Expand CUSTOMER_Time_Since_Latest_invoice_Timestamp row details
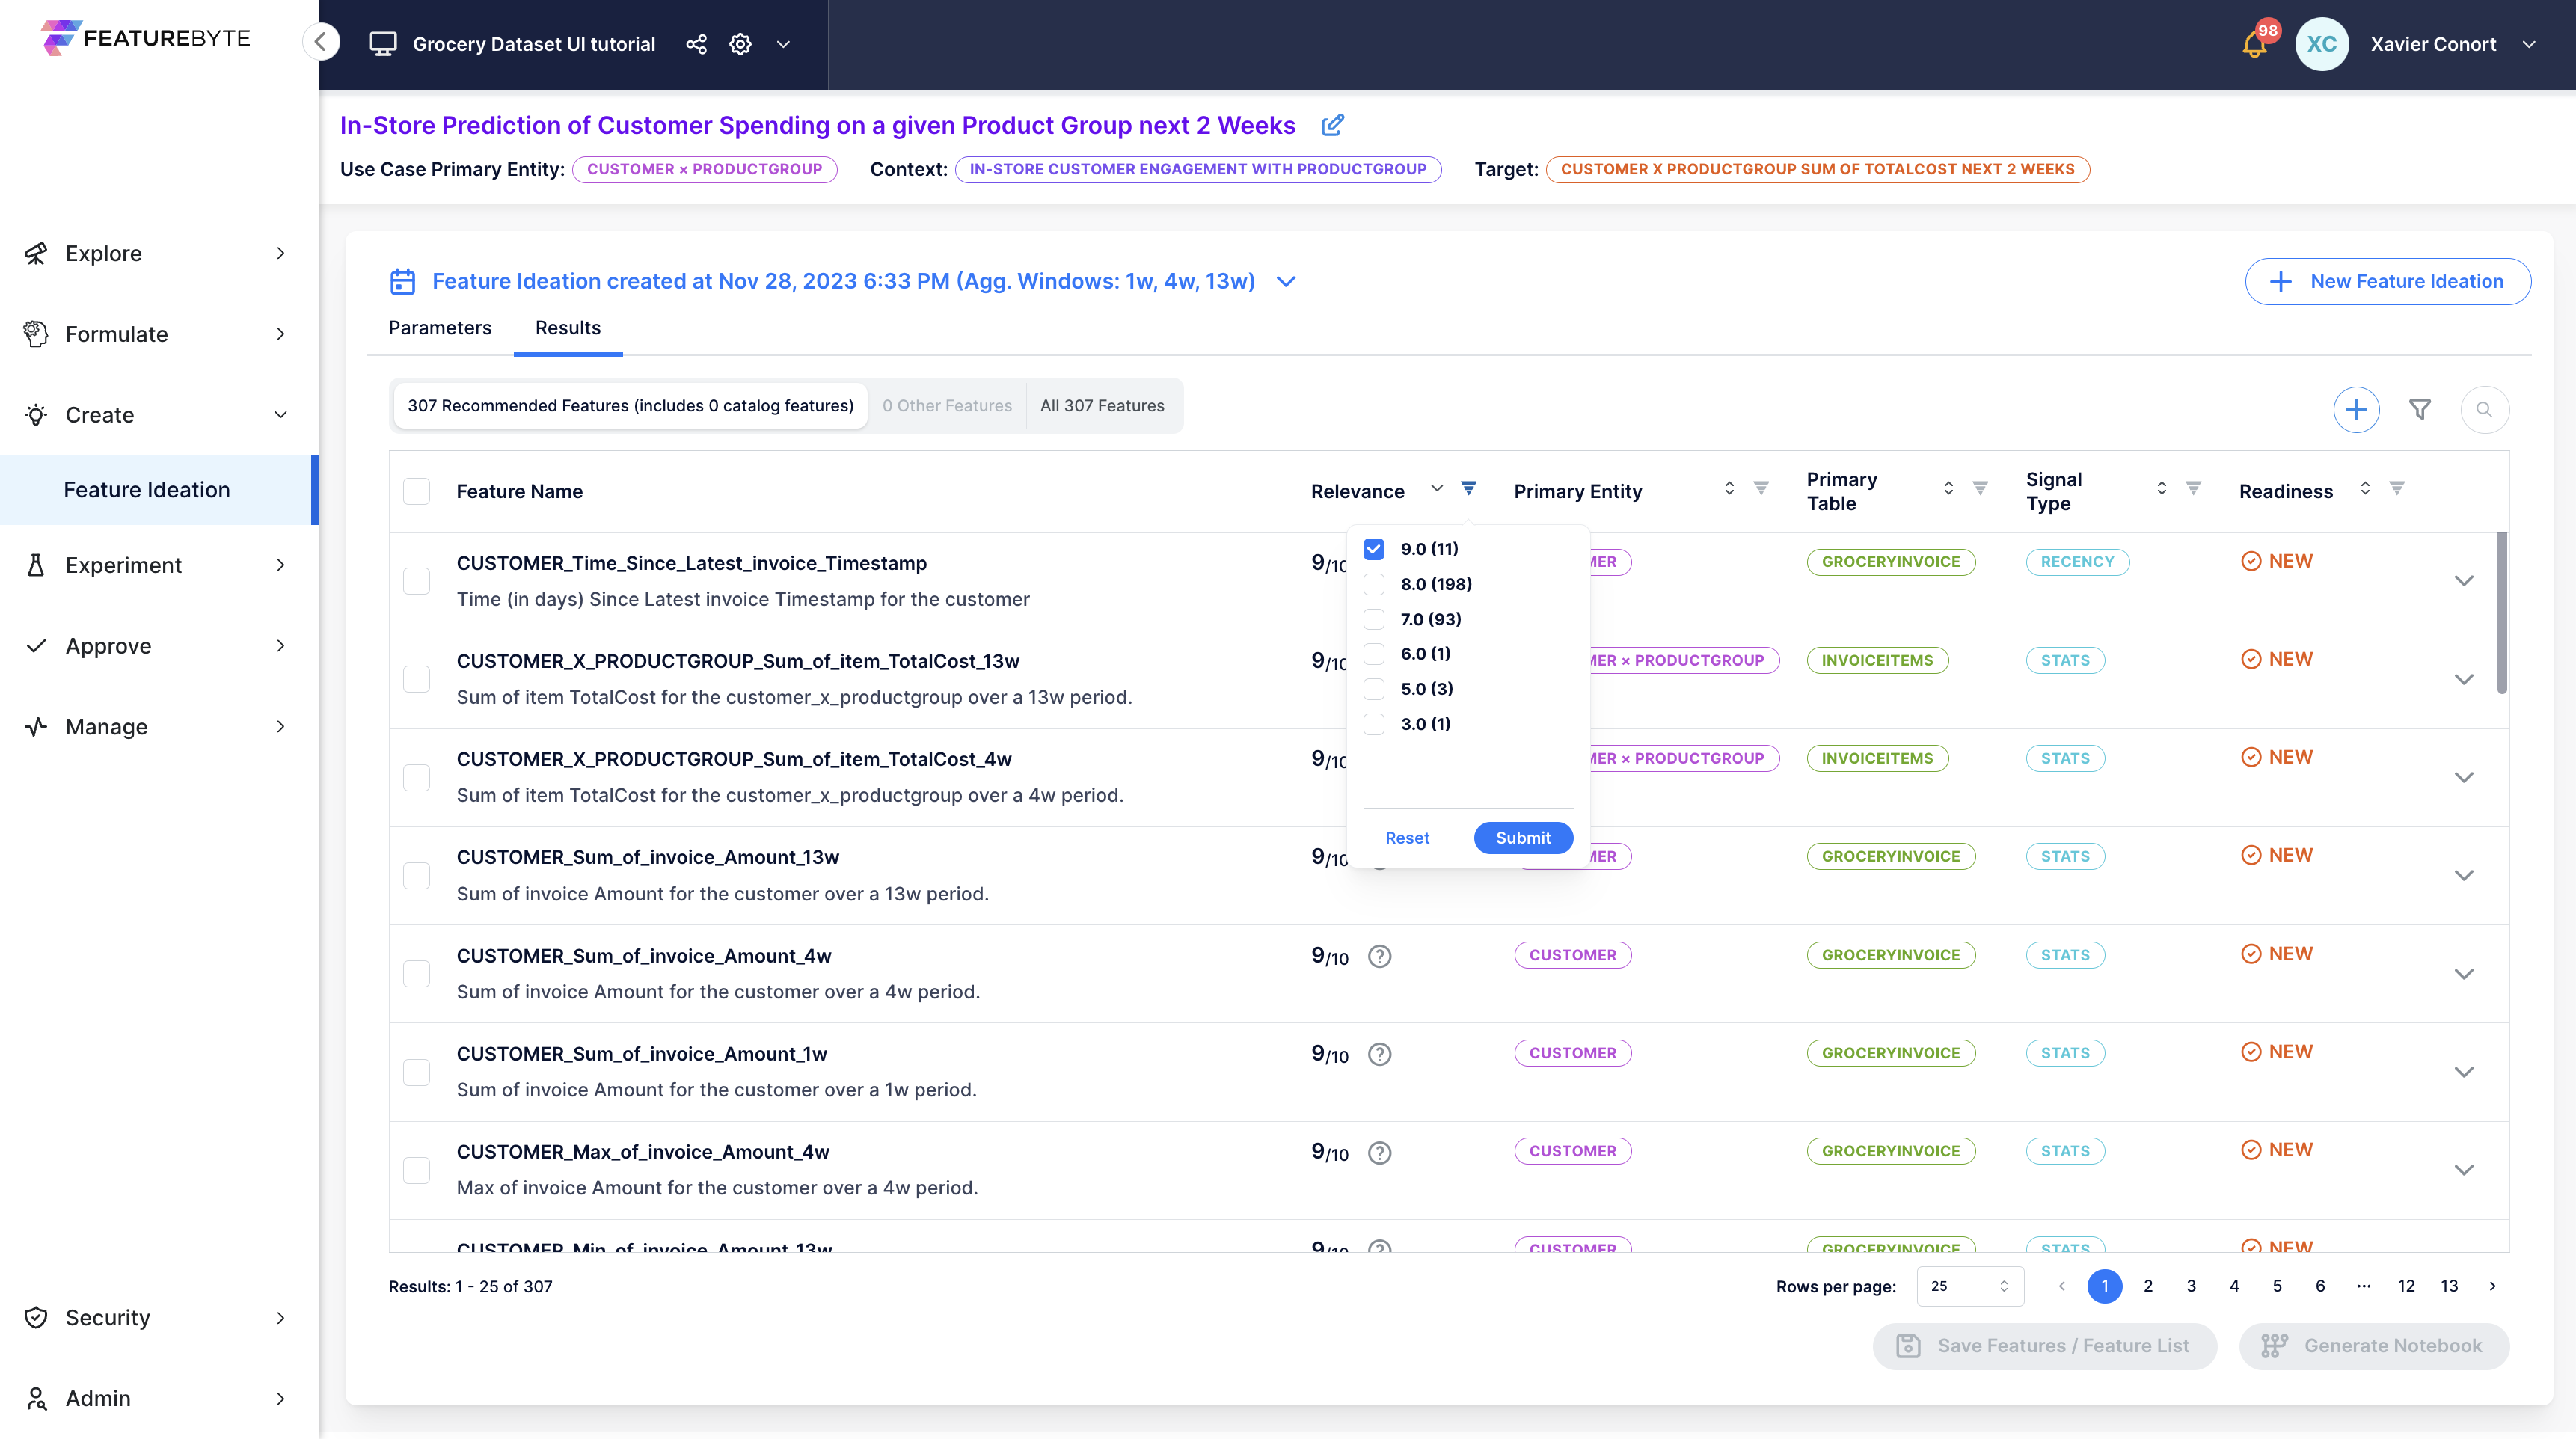The image size is (2576, 1439). [x=2464, y=581]
